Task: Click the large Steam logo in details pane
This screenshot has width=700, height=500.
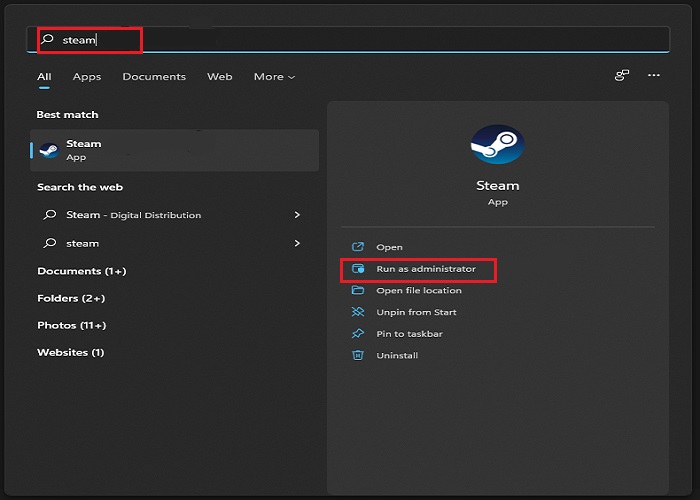Action: click(497, 144)
